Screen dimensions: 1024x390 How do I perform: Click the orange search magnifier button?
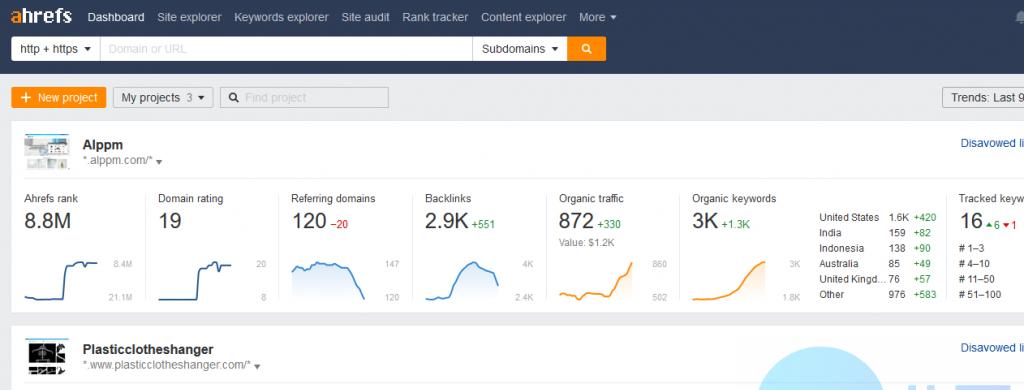click(586, 49)
